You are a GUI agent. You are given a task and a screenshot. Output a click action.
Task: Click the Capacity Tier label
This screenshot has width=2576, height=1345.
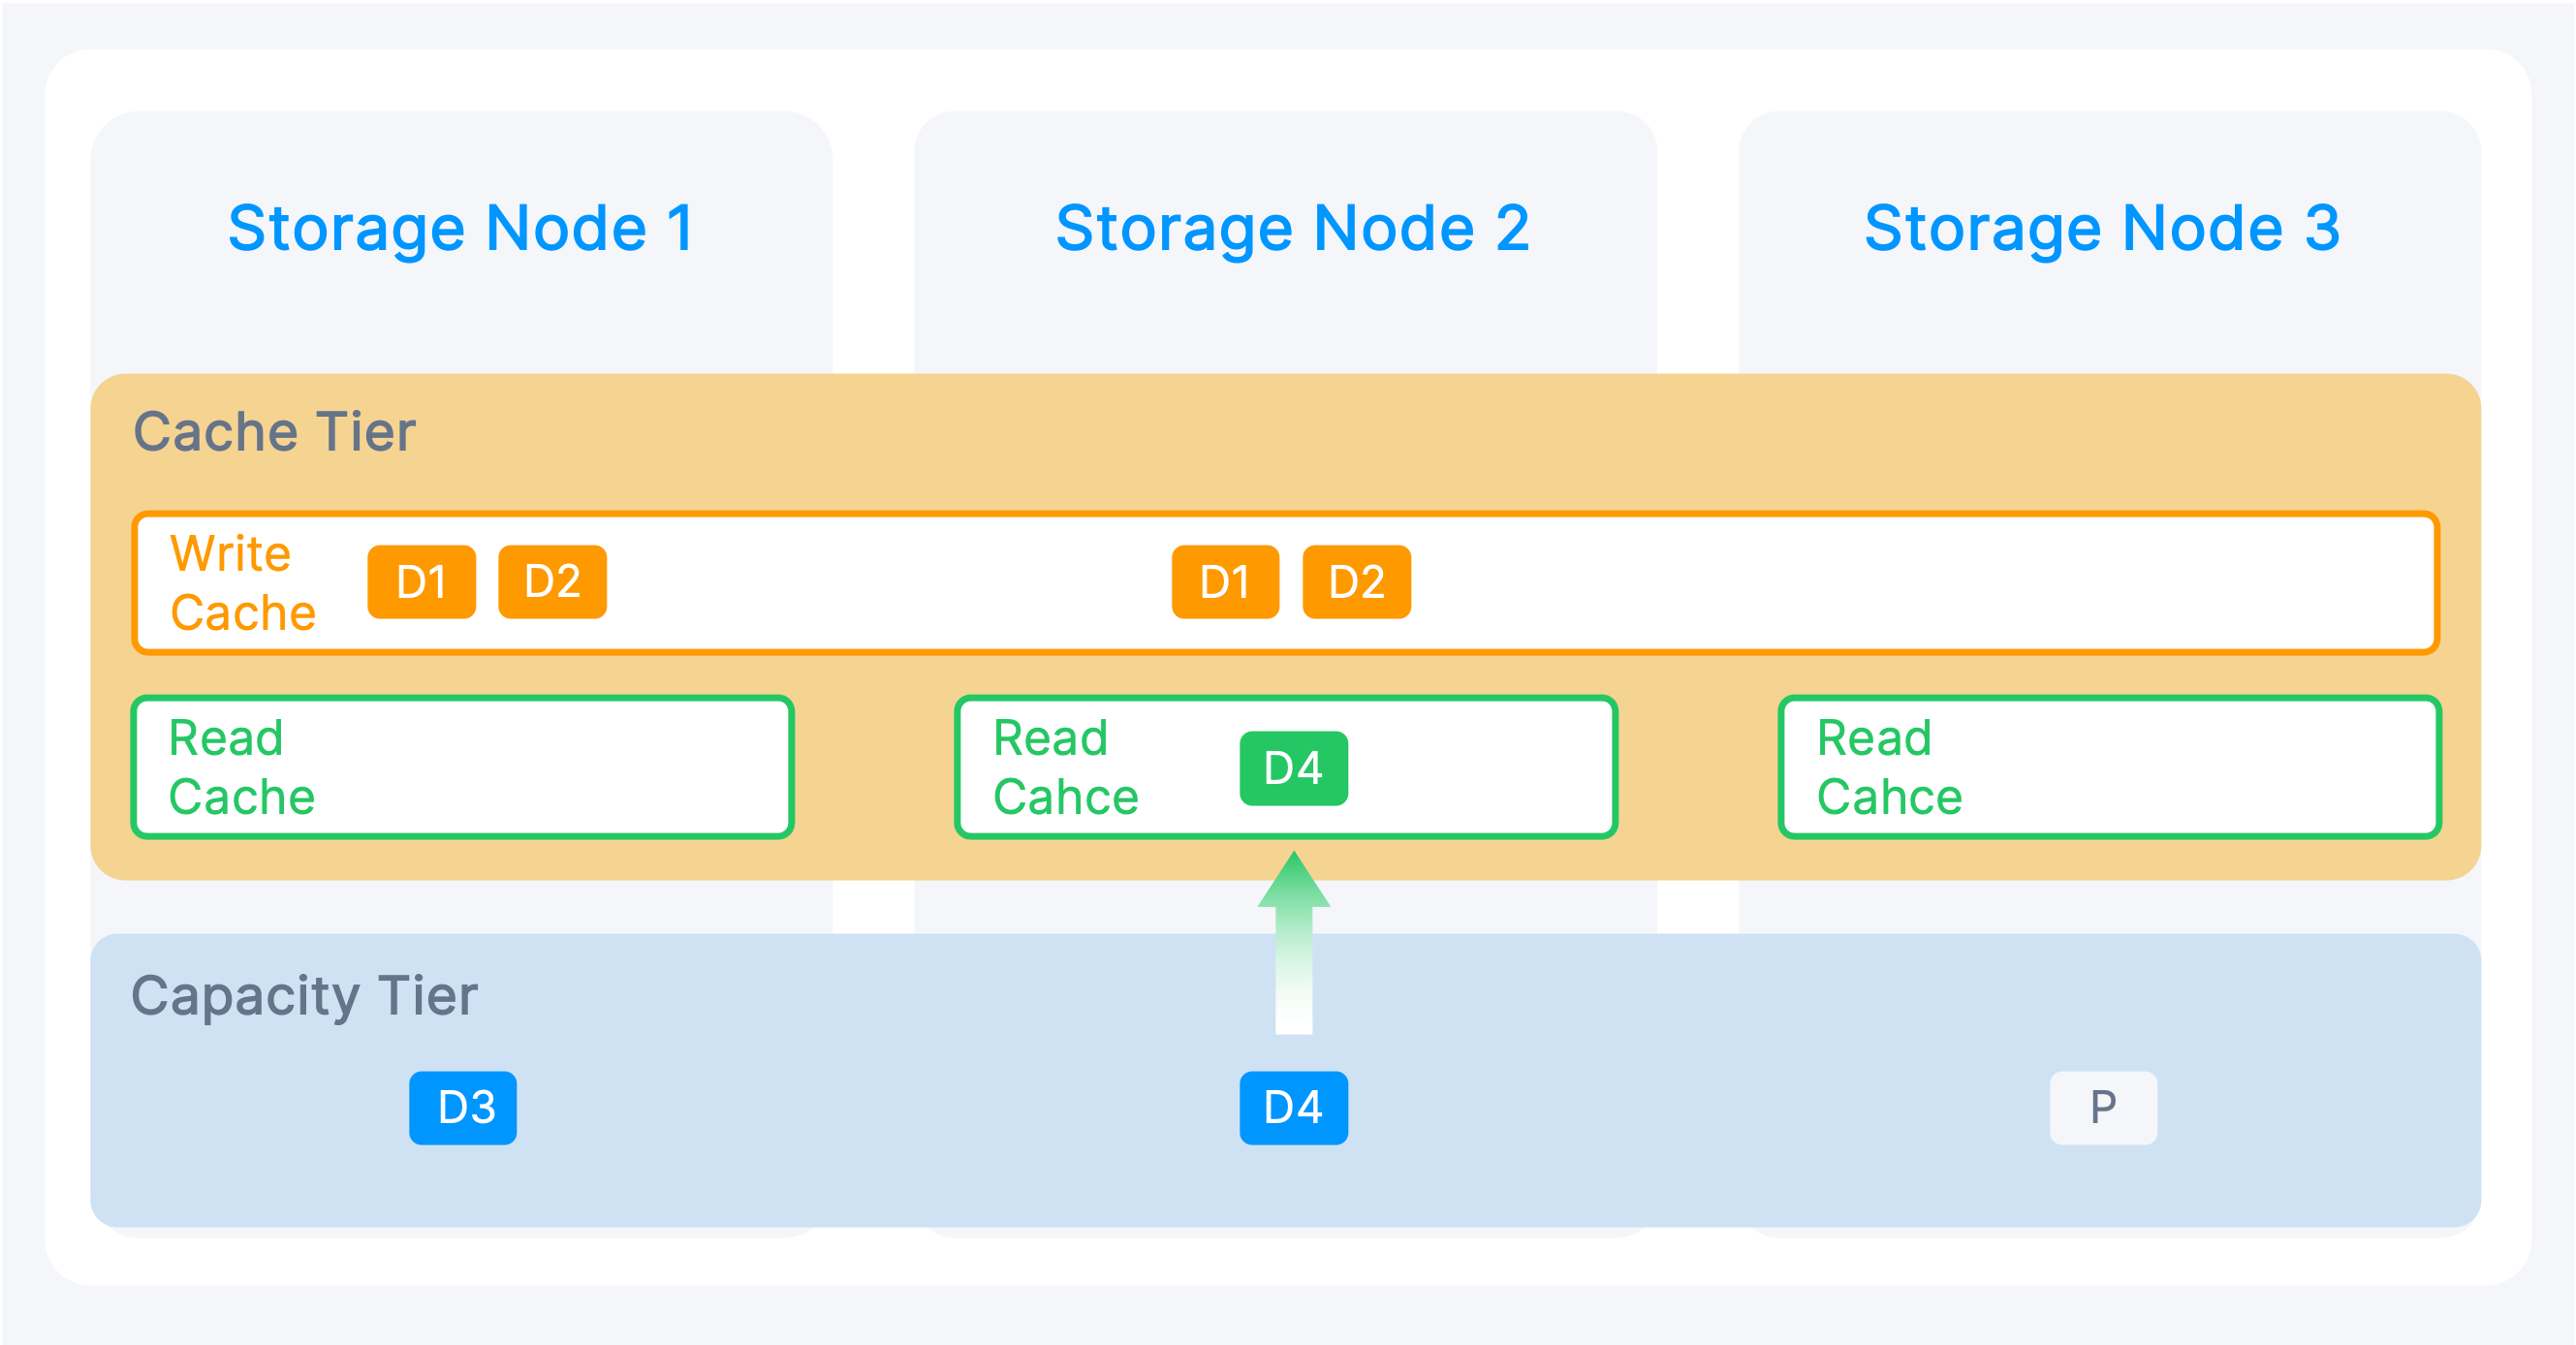pos(305,996)
